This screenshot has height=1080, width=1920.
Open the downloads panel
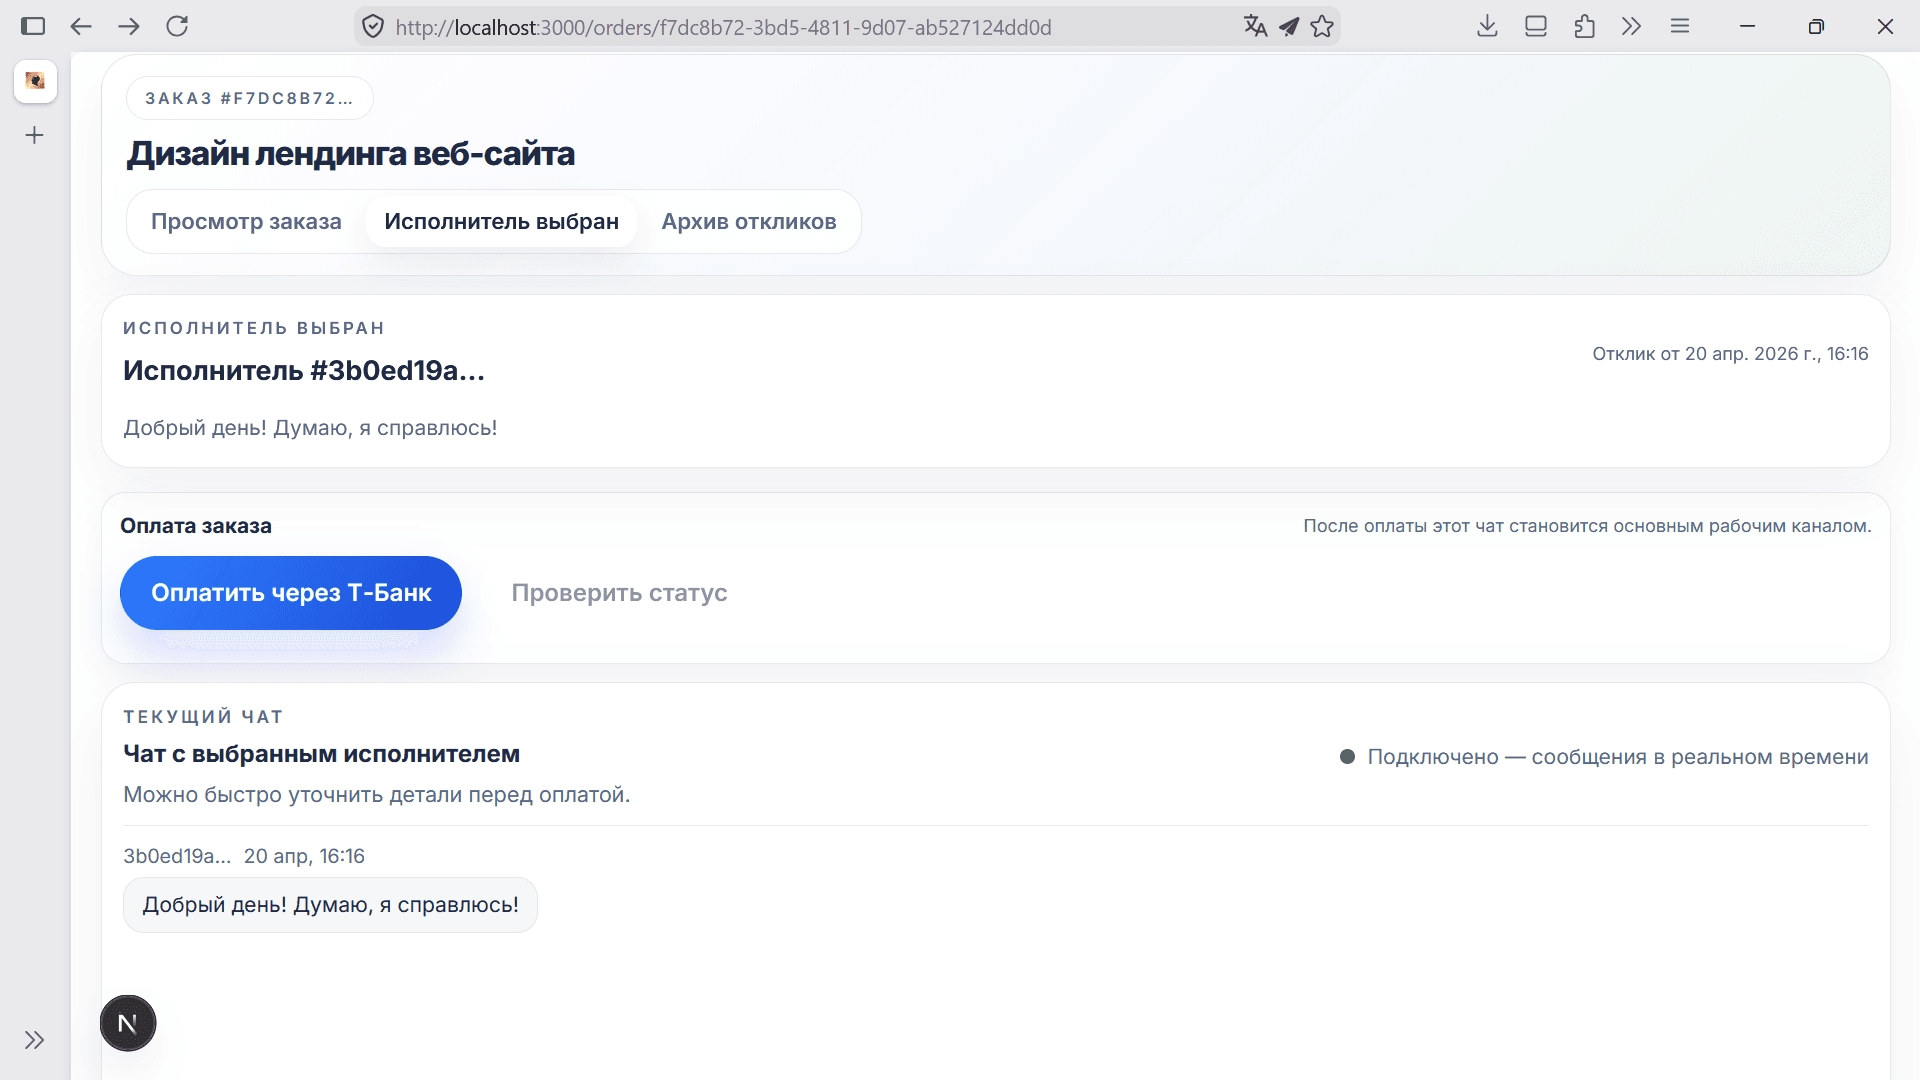(1487, 26)
